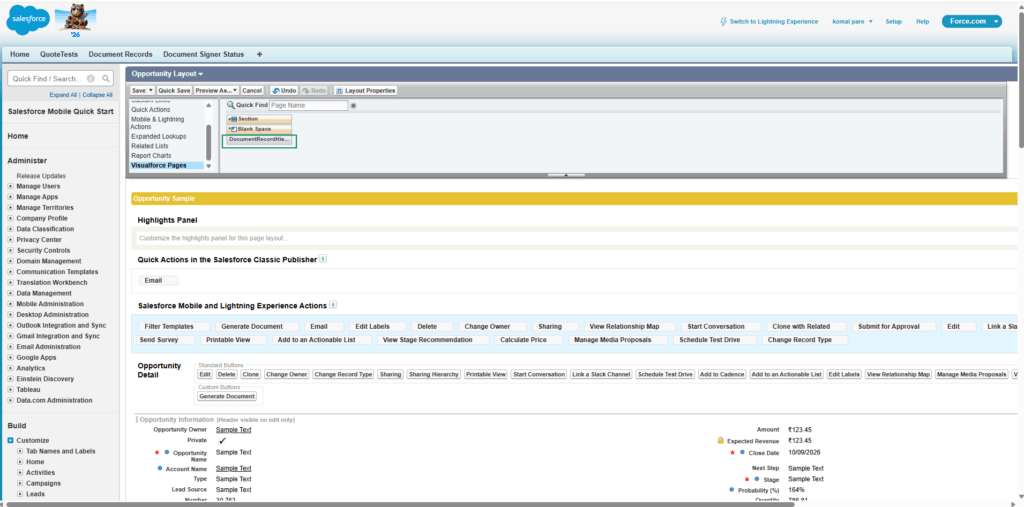1024x507 pixels.
Task: Expand Campaigns under Customize
Action: coord(20,483)
